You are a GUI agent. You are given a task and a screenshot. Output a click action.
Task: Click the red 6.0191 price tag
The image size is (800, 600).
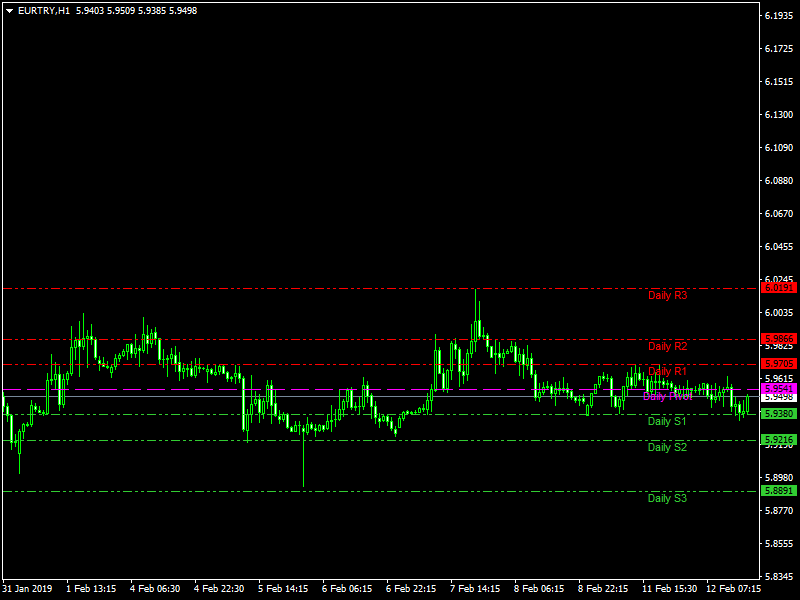point(778,288)
